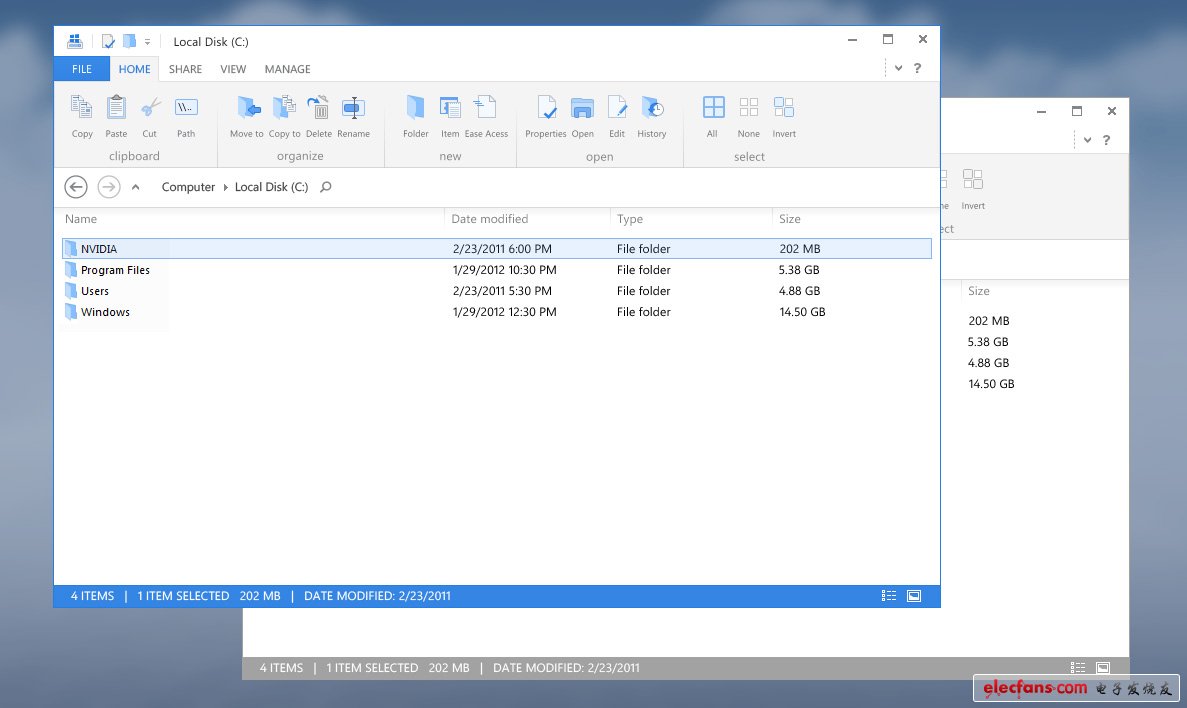This screenshot has width=1187, height=708.
Task: Create a new Folder from ribbon
Action: (x=415, y=108)
